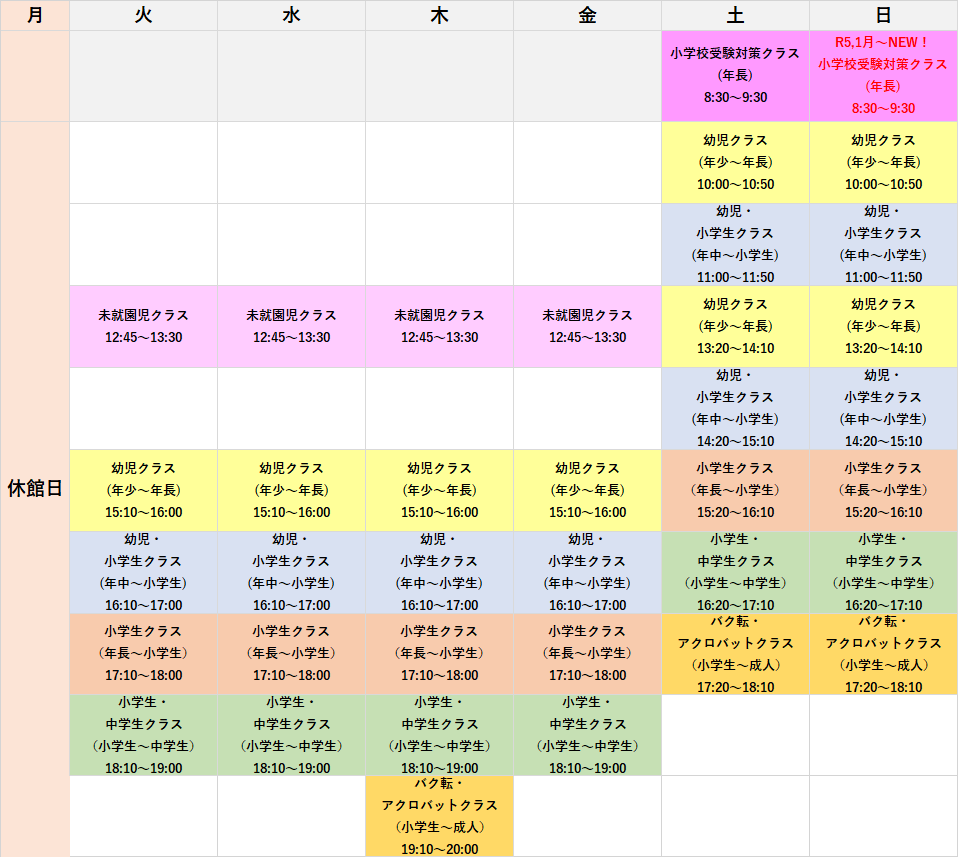The height and width of the screenshot is (857, 958).
Task: Select the 火 column header
Action: point(143,16)
